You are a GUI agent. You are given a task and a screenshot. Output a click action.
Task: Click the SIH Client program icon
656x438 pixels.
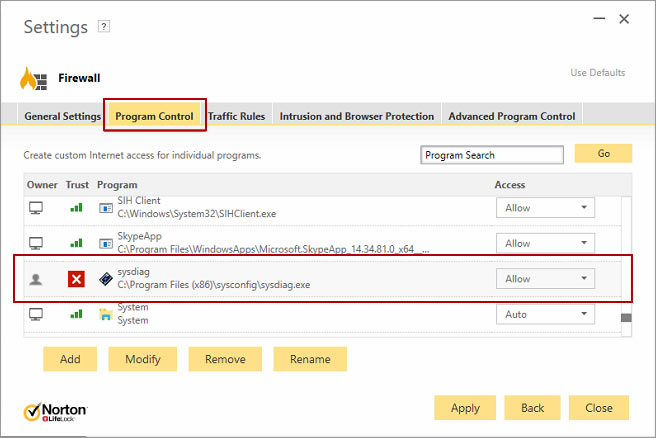(x=106, y=208)
